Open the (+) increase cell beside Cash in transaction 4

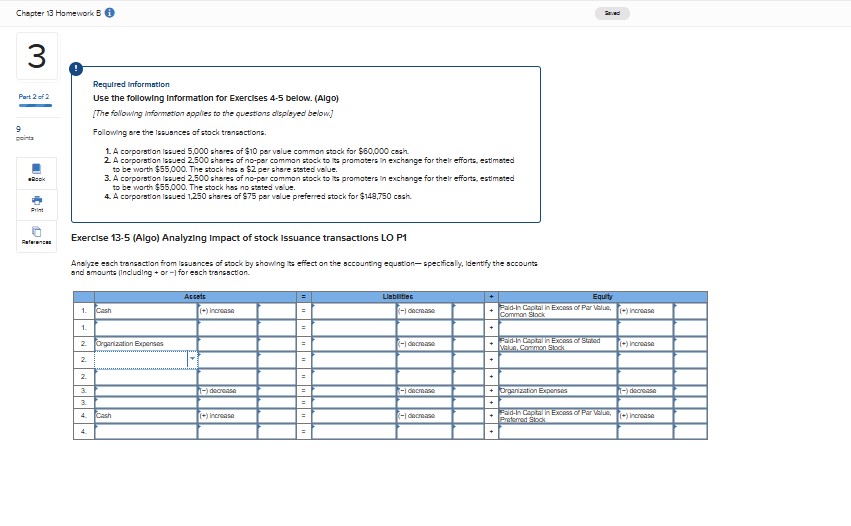point(227,416)
